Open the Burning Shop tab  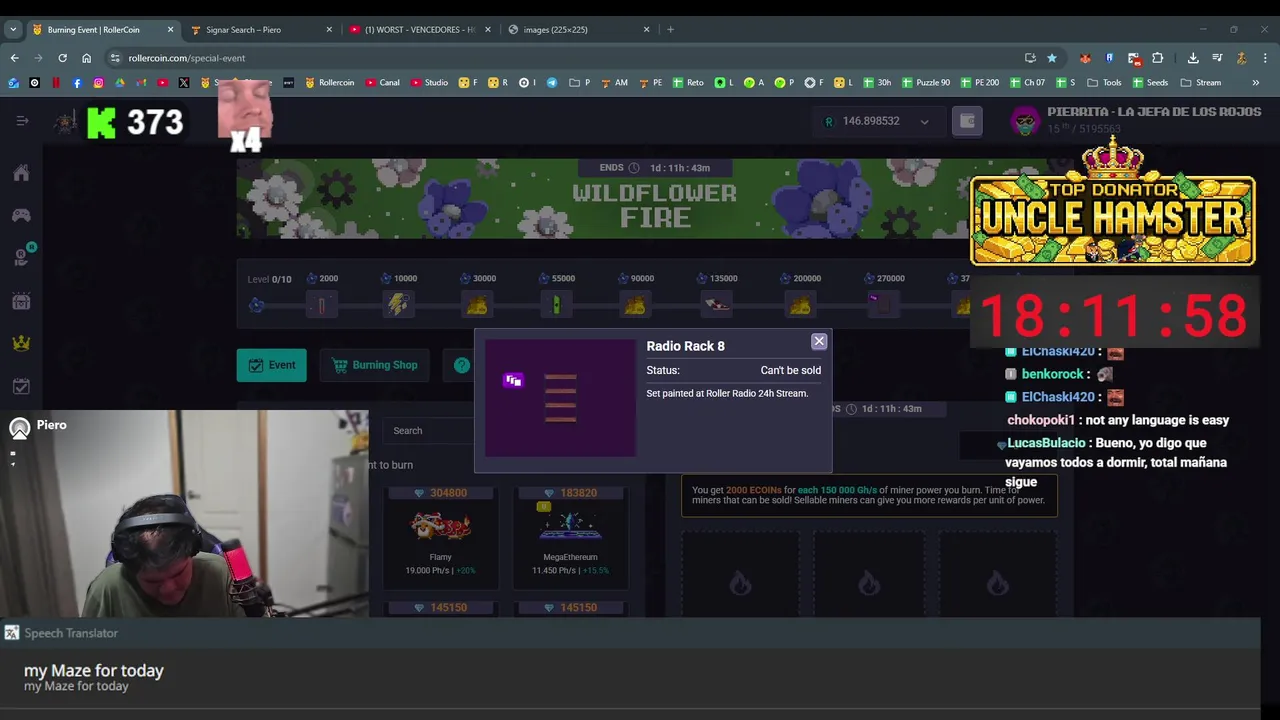[x=374, y=365]
